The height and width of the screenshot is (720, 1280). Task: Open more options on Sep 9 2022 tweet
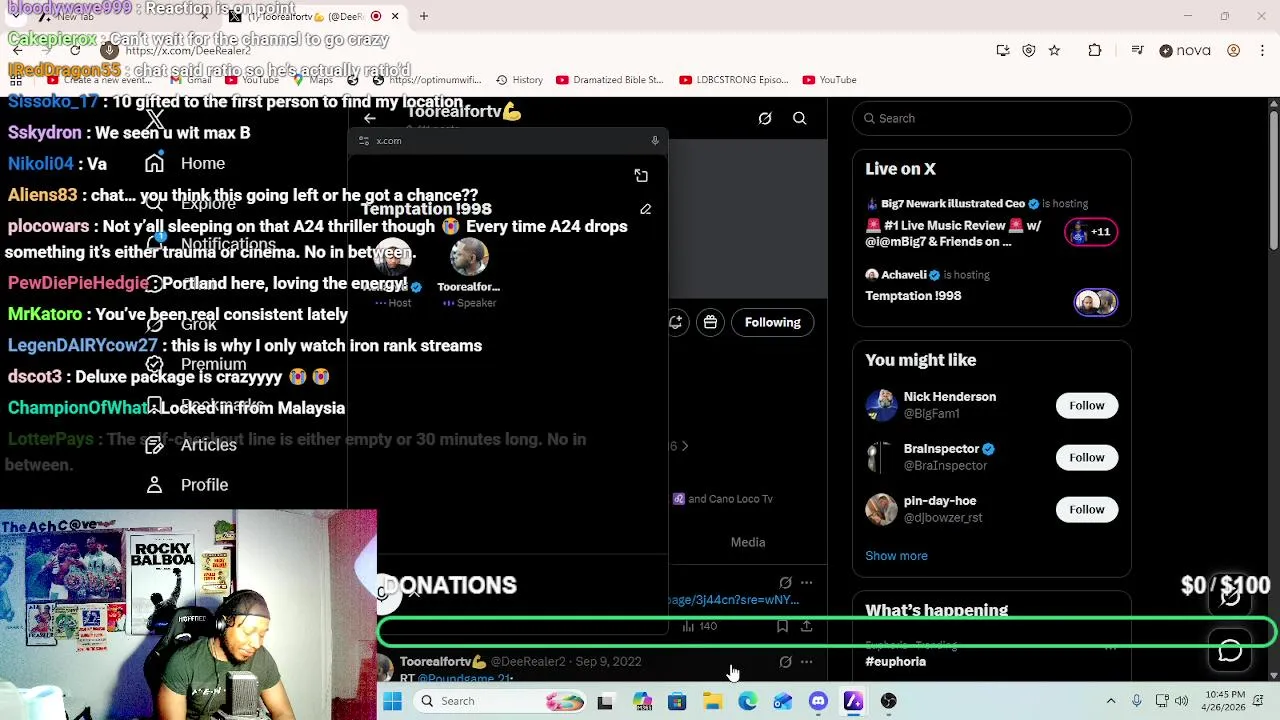pos(806,662)
